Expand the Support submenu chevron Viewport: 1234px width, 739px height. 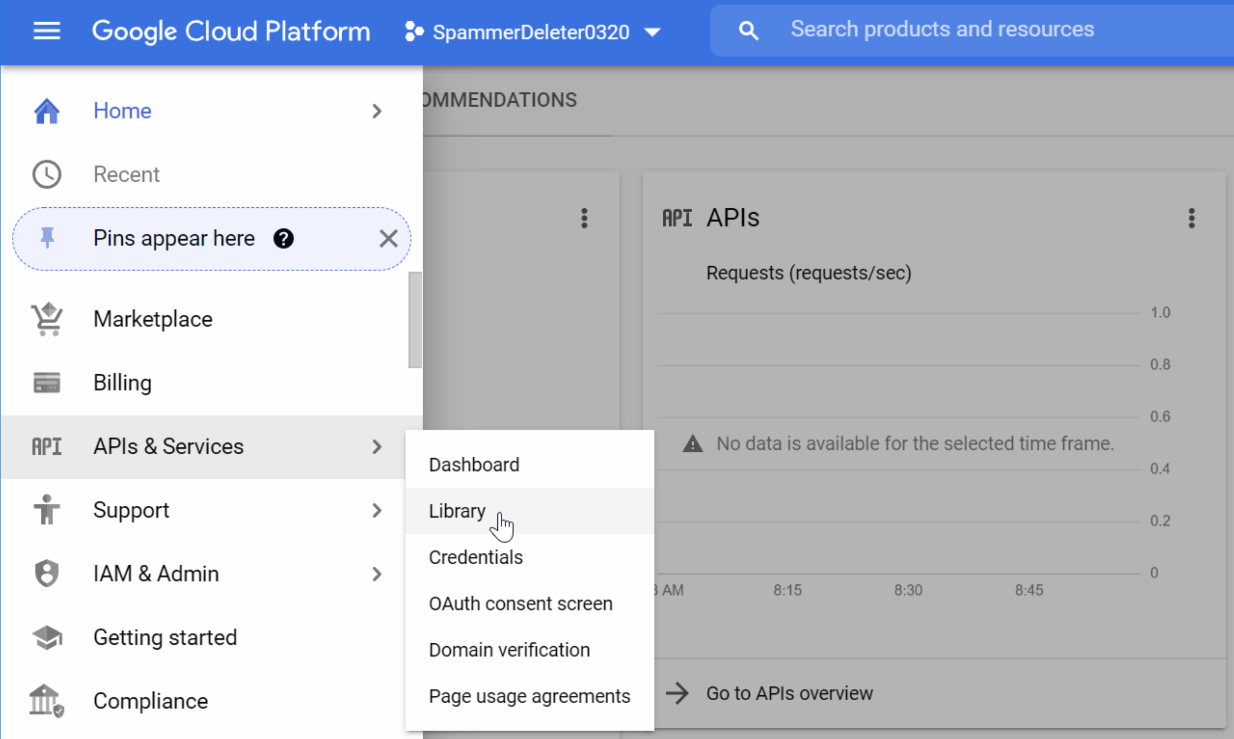pos(377,510)
